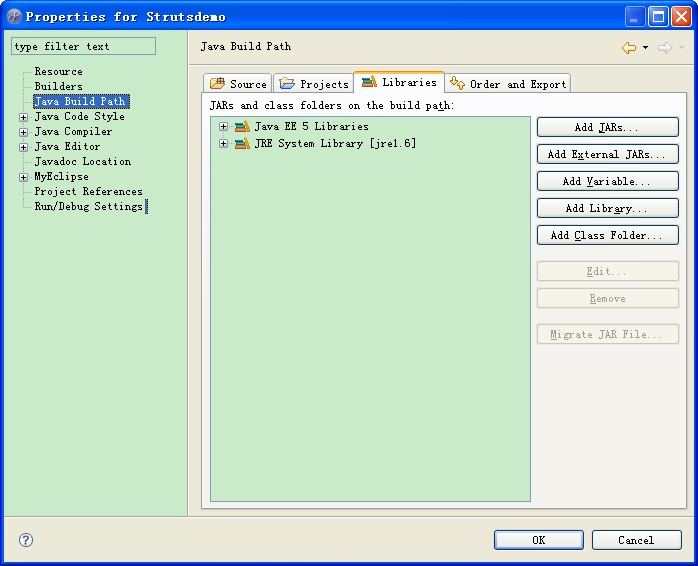The height and width of the screenshot is (566, 698).
Task: Select Resource in the properties tree
Action: point(58,71)
